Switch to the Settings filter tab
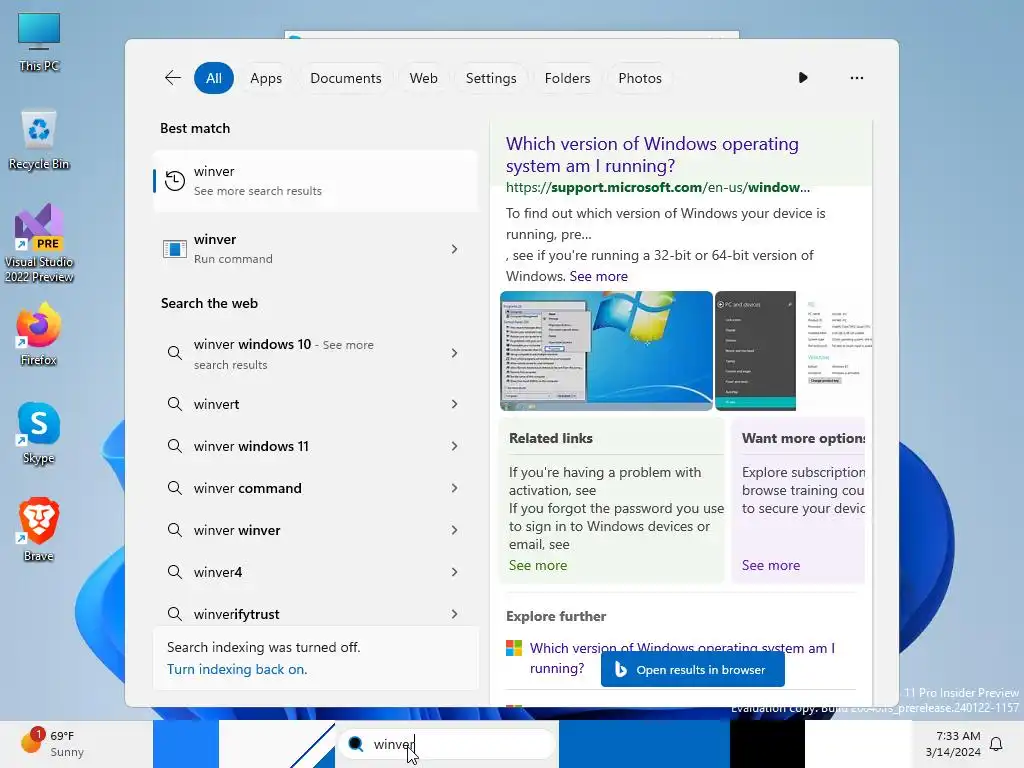 click(x=490, y=78)
